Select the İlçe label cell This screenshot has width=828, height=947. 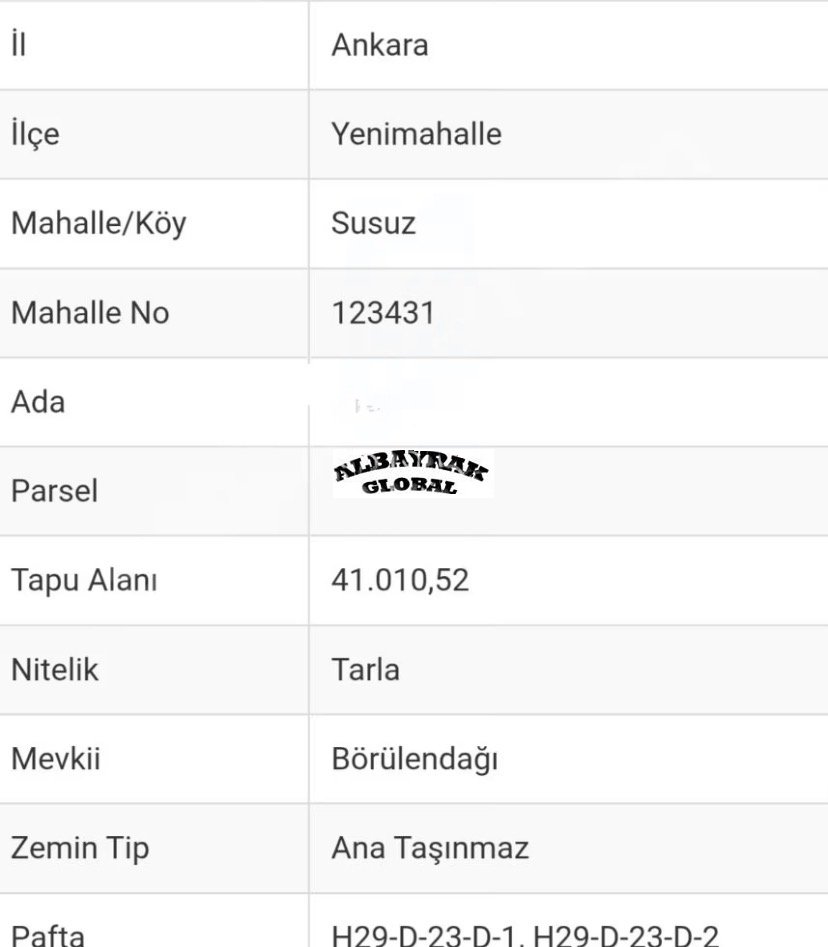coord(35,134)
